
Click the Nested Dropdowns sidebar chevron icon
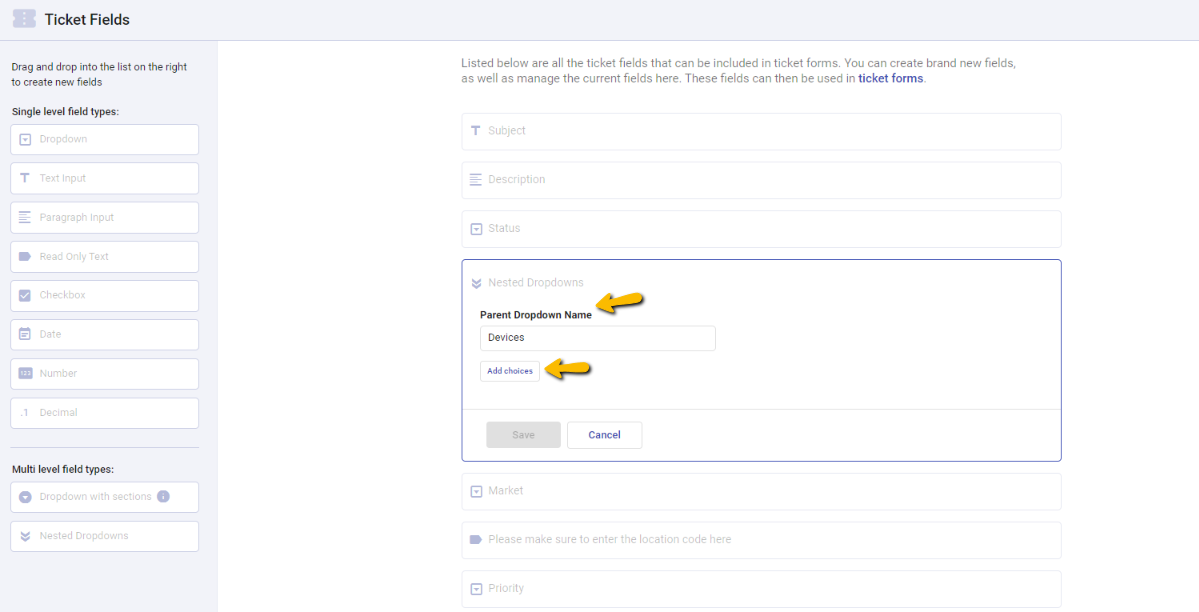coord(24,536)
